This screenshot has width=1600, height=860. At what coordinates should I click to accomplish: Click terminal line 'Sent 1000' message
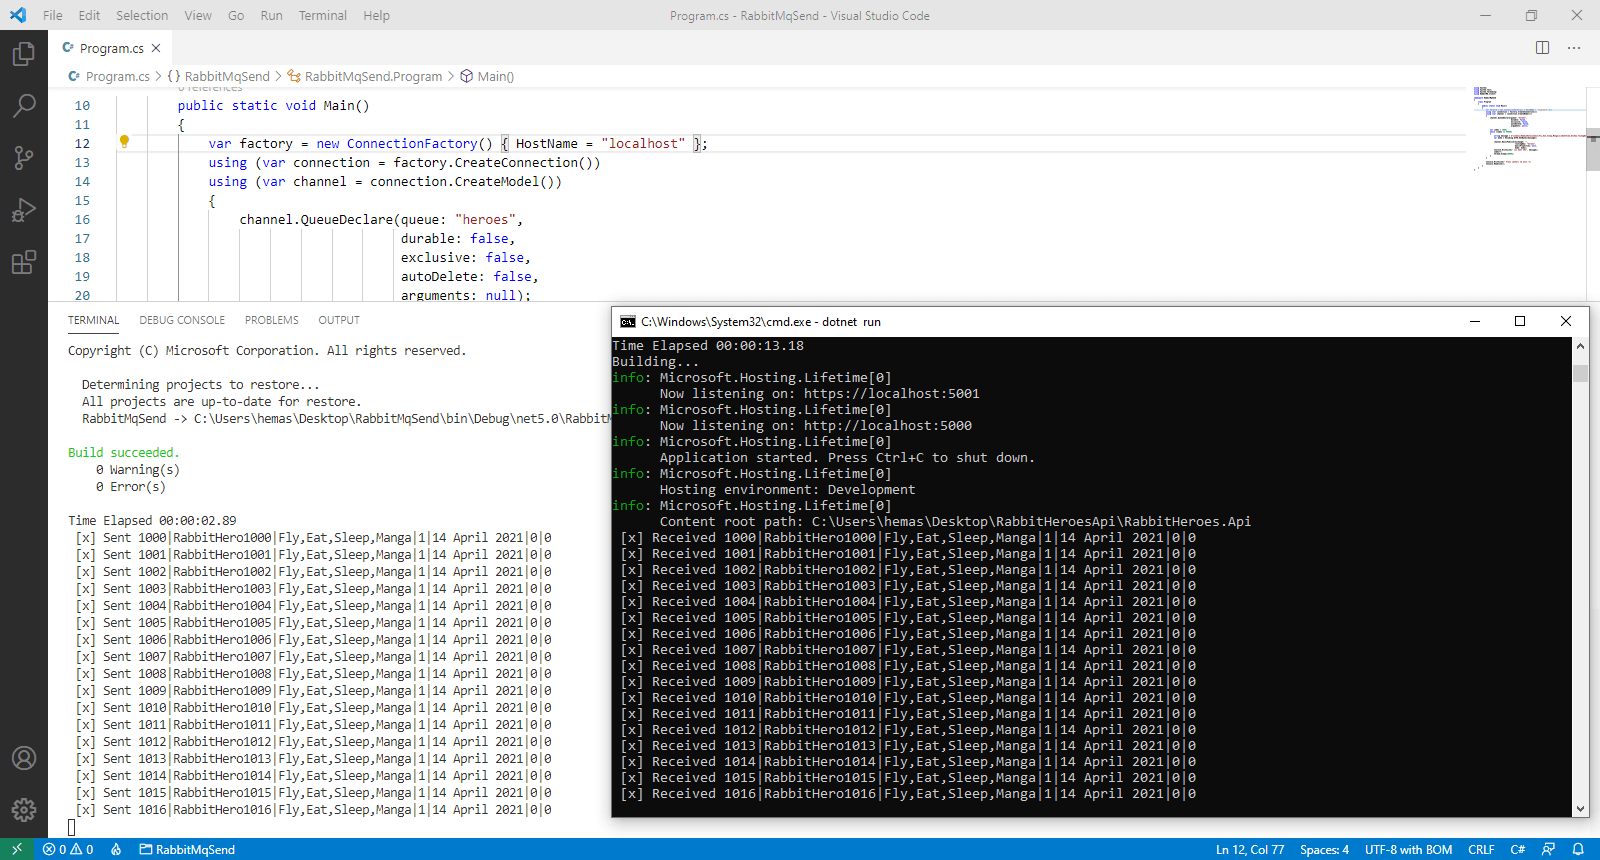tap(313, 537)
